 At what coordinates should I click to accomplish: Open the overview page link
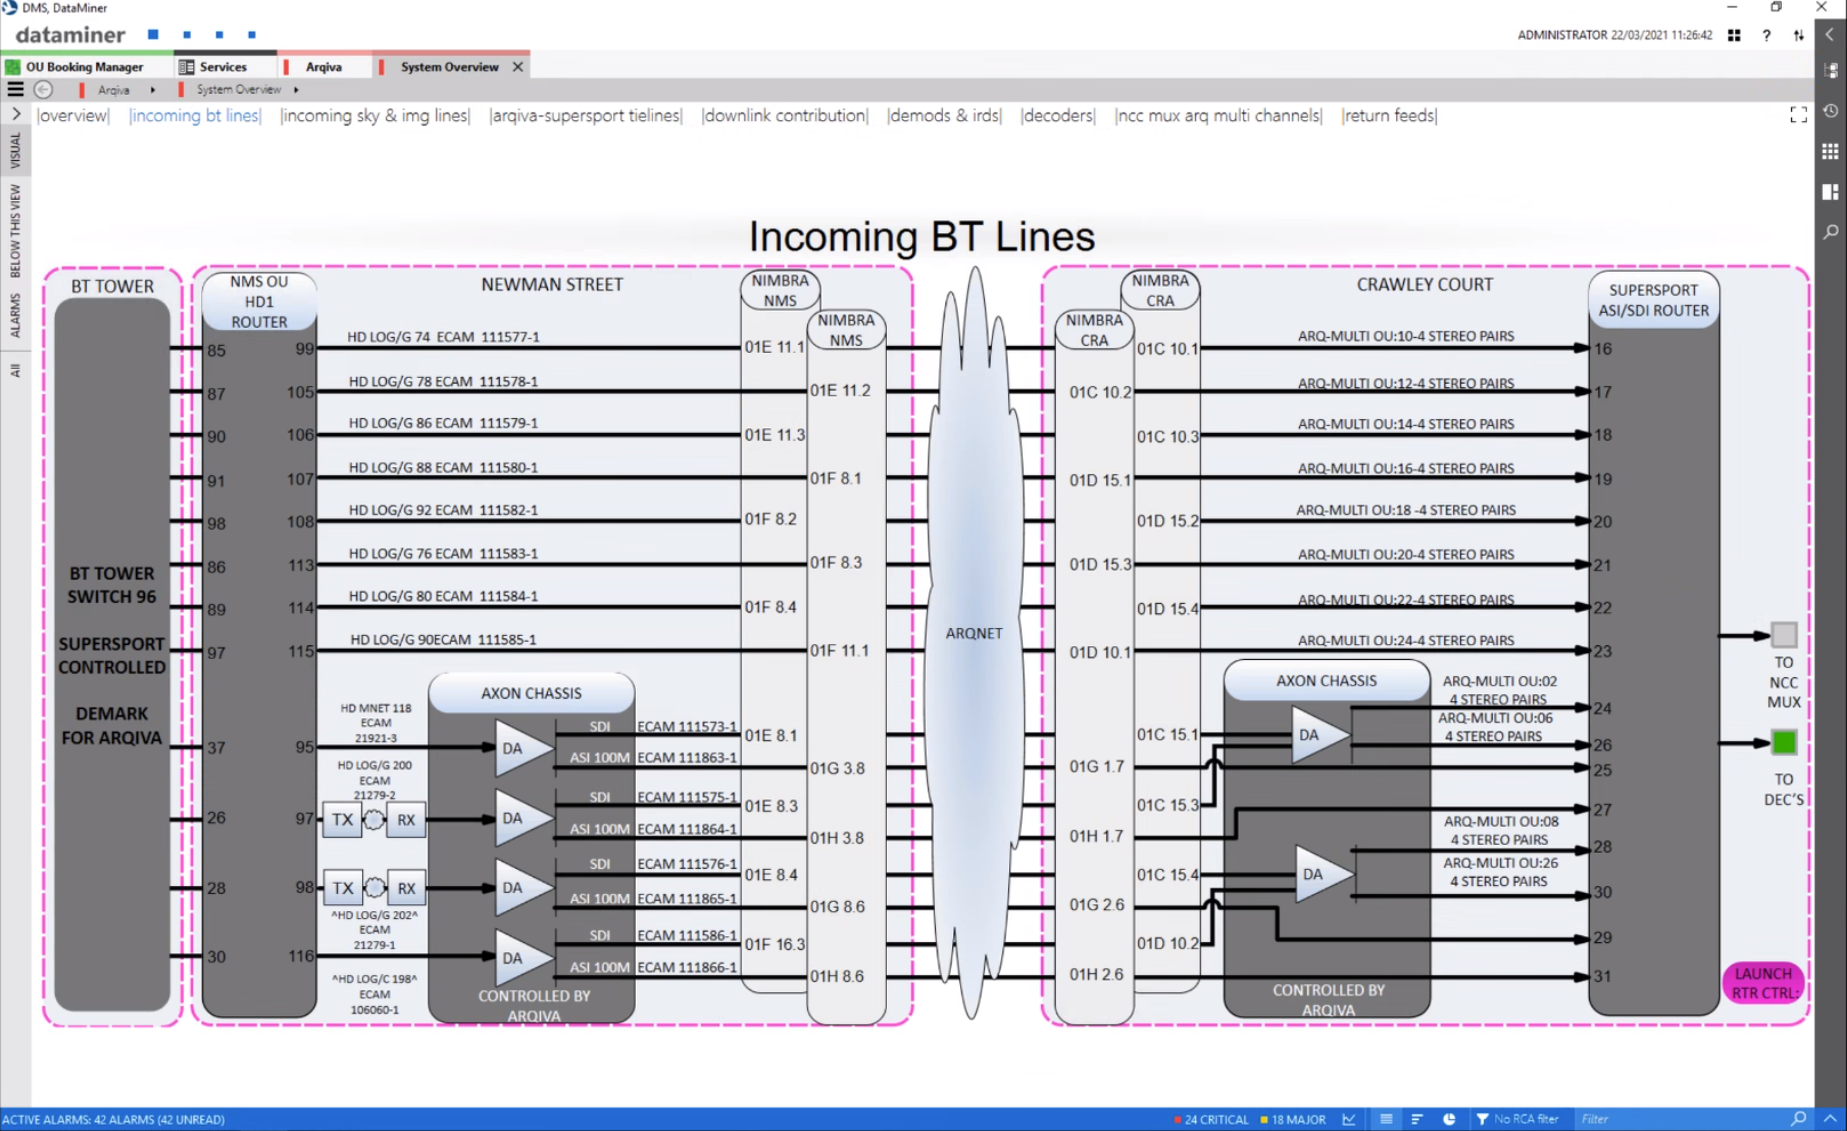(x=73, y=115)
